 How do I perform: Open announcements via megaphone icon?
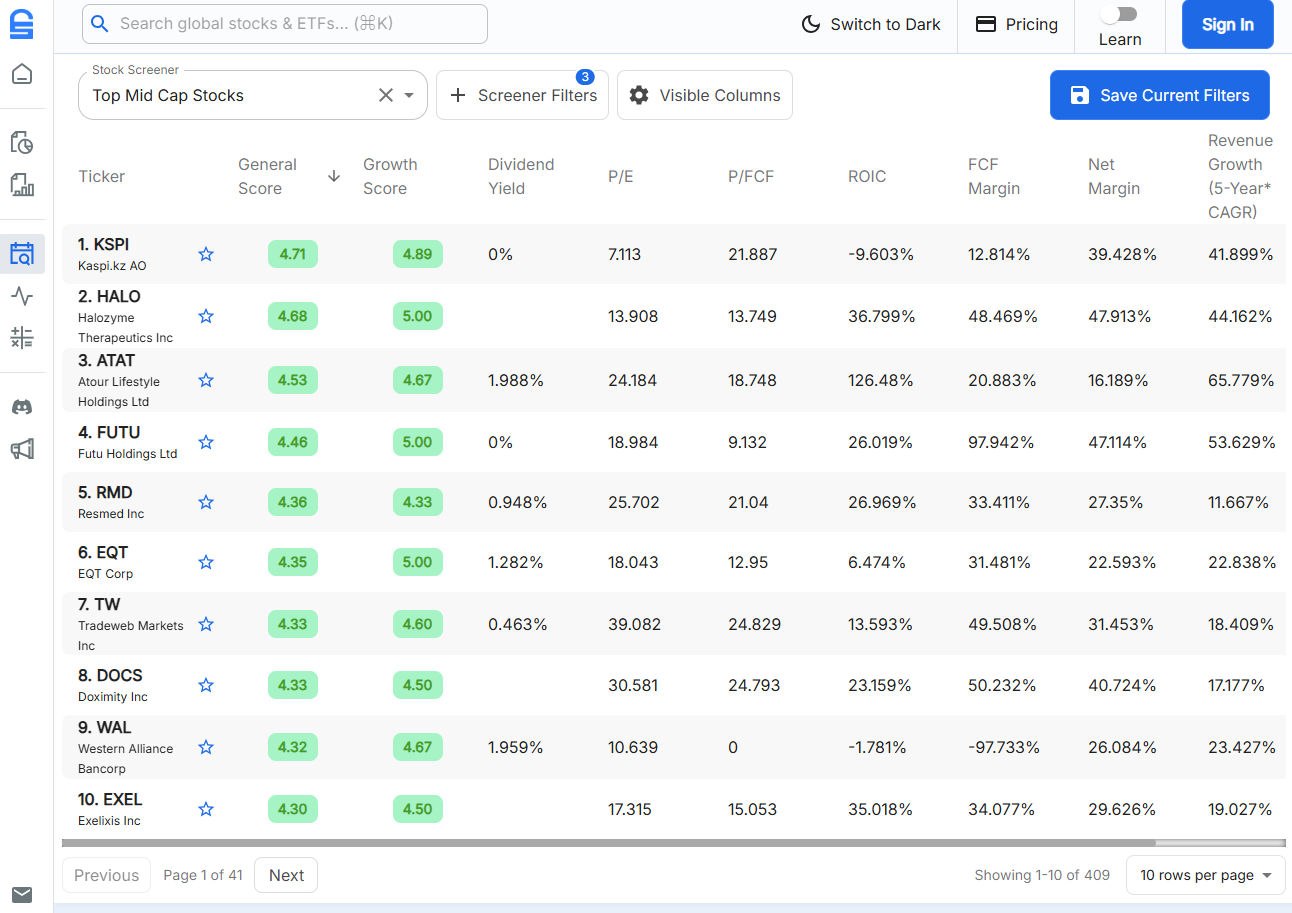[x=22, y=449]
